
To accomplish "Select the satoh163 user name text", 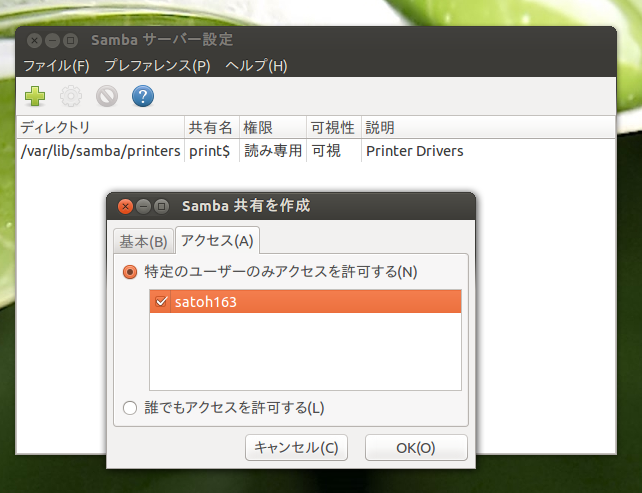I will point(206,302).
